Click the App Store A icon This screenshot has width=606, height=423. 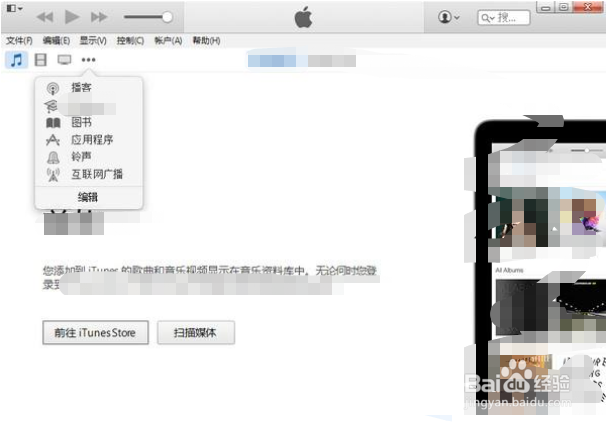click(x=53, y=140)
